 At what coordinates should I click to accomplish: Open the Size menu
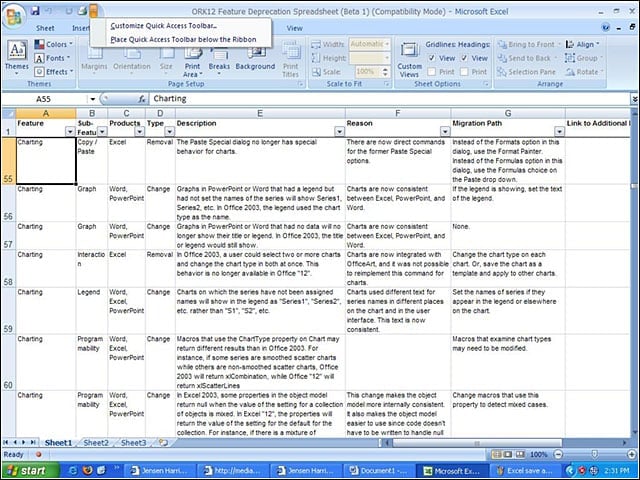point(166,60)
